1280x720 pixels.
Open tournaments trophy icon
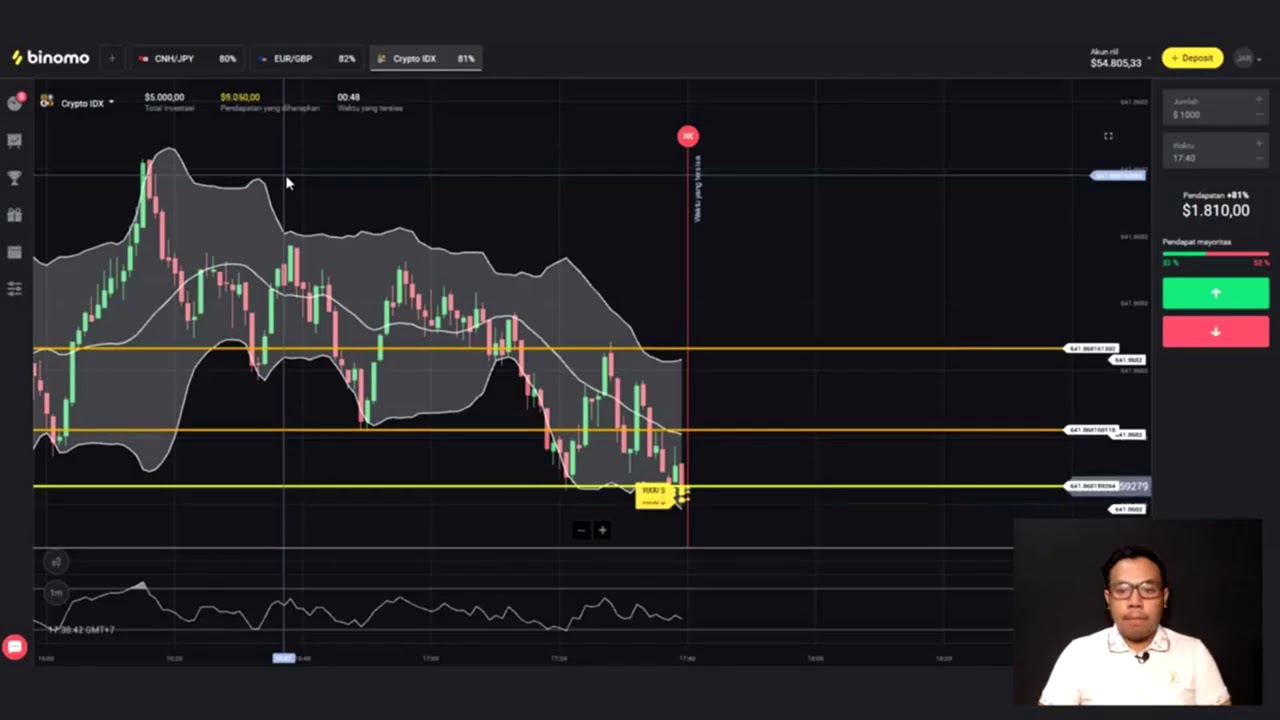(15, 178)
